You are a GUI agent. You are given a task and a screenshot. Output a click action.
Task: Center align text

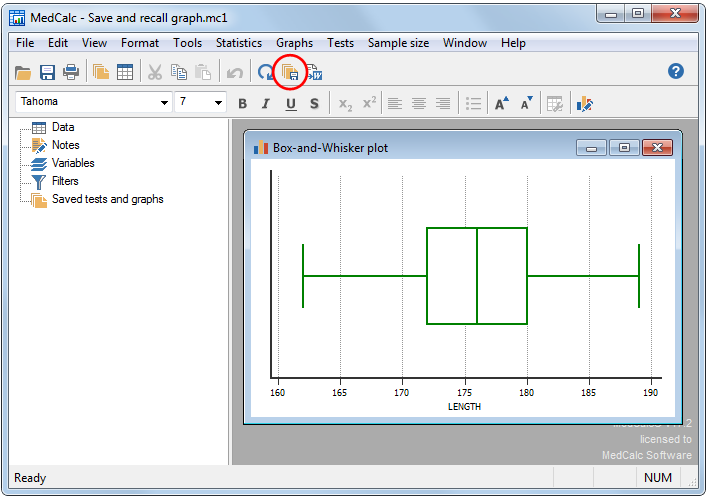419,104
